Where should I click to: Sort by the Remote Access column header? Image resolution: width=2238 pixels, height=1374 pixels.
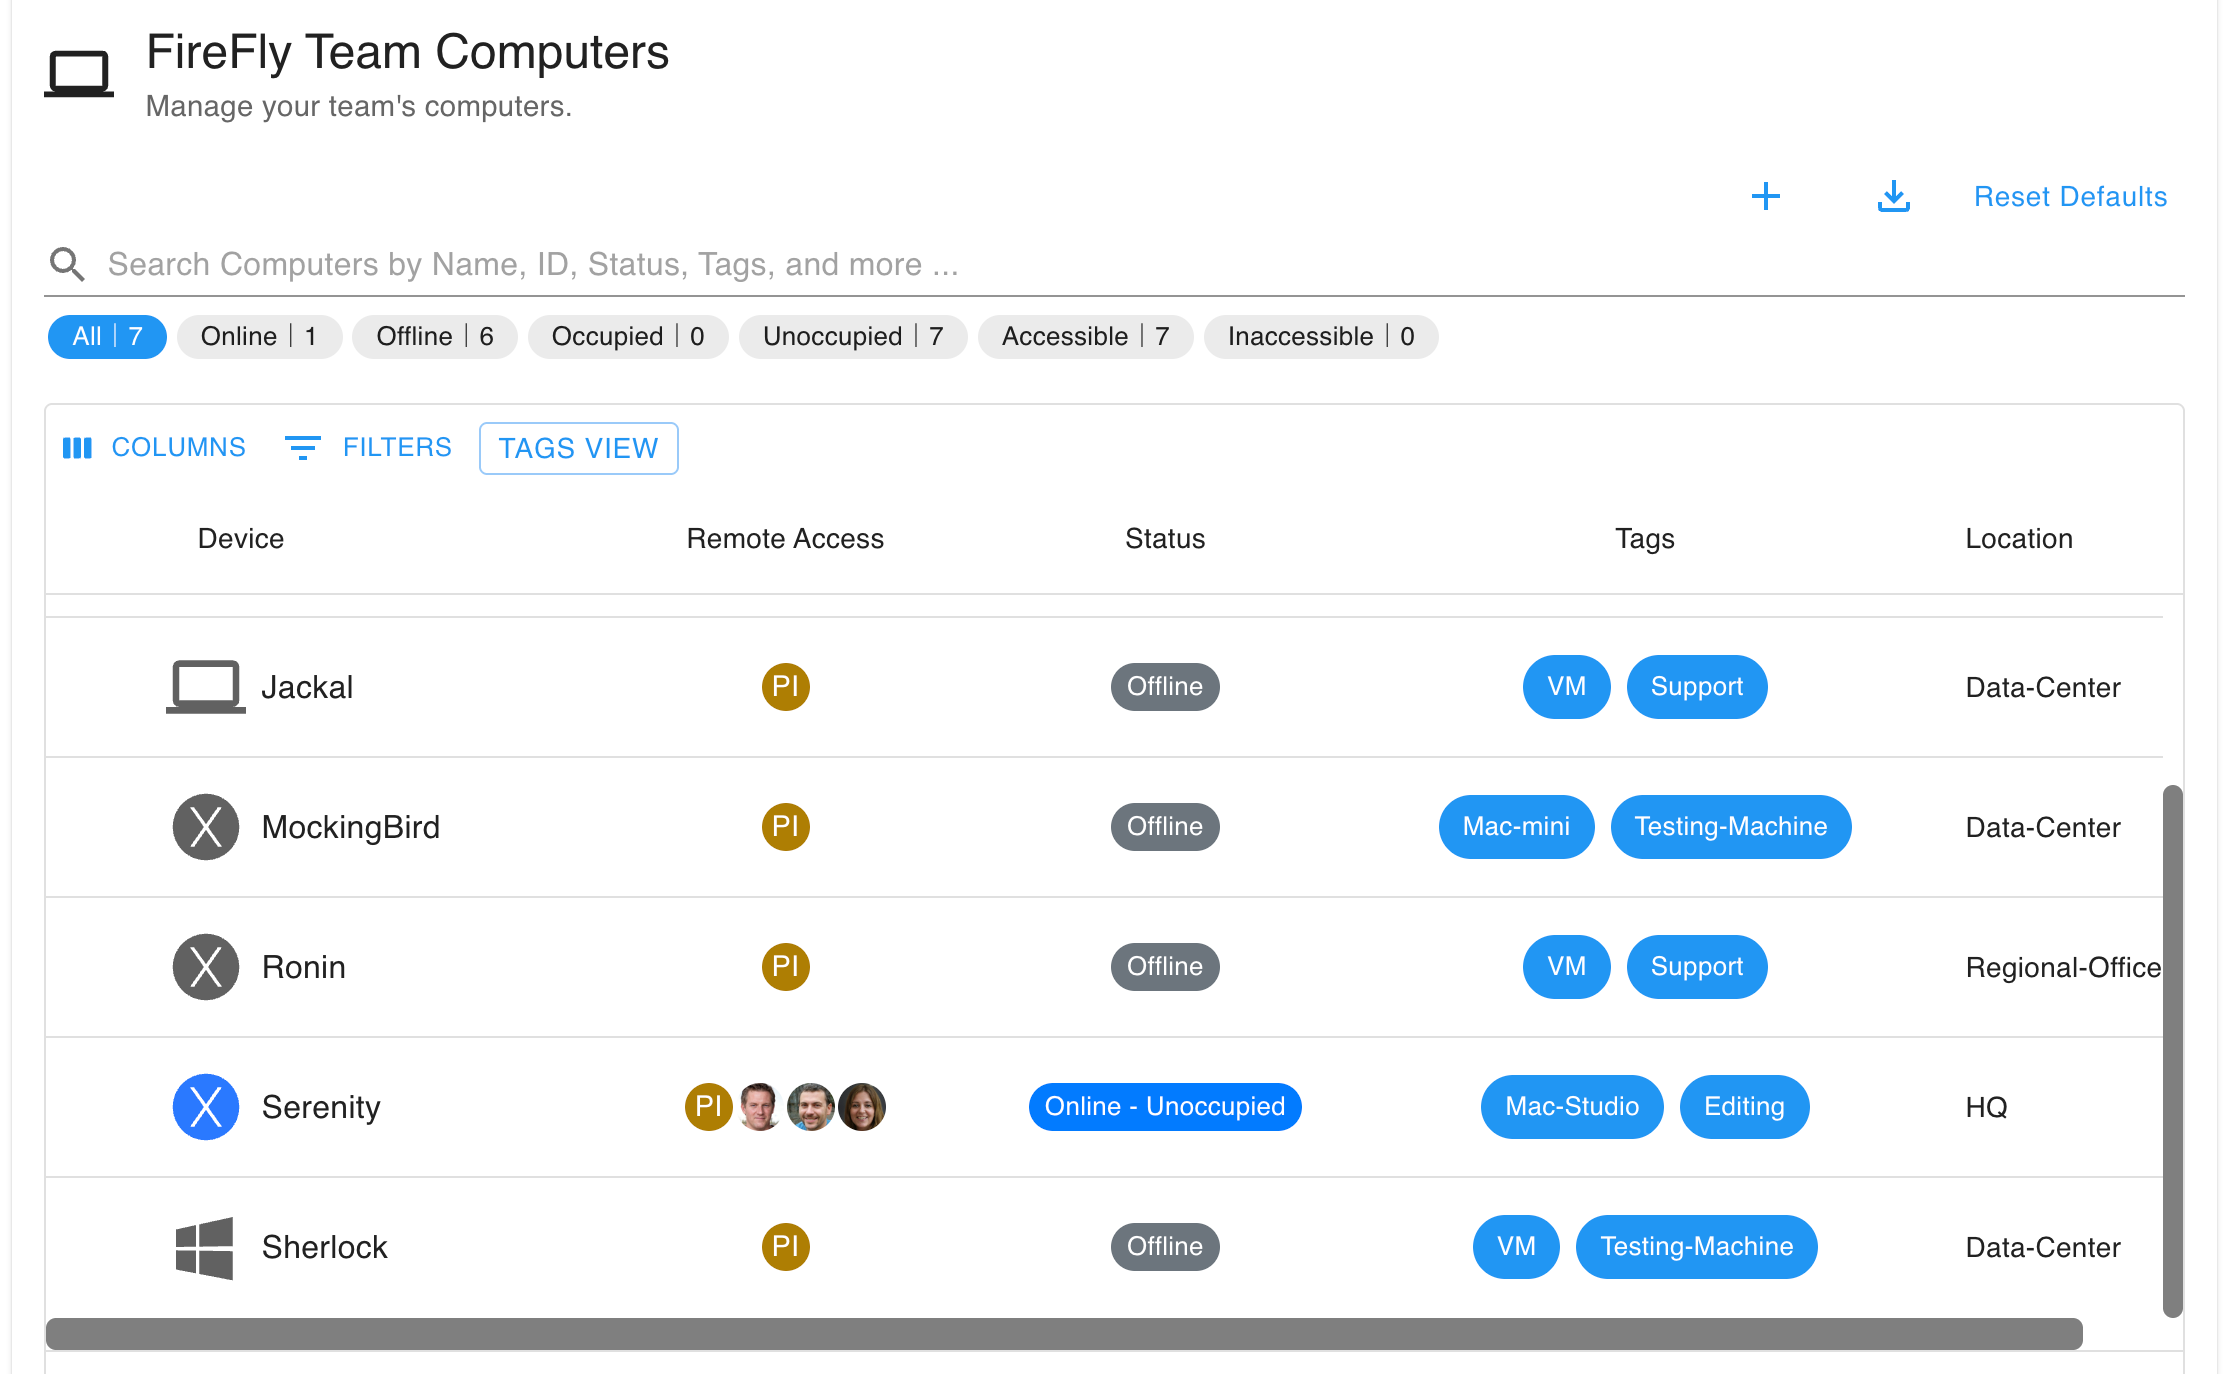click(x=785, y=539)
